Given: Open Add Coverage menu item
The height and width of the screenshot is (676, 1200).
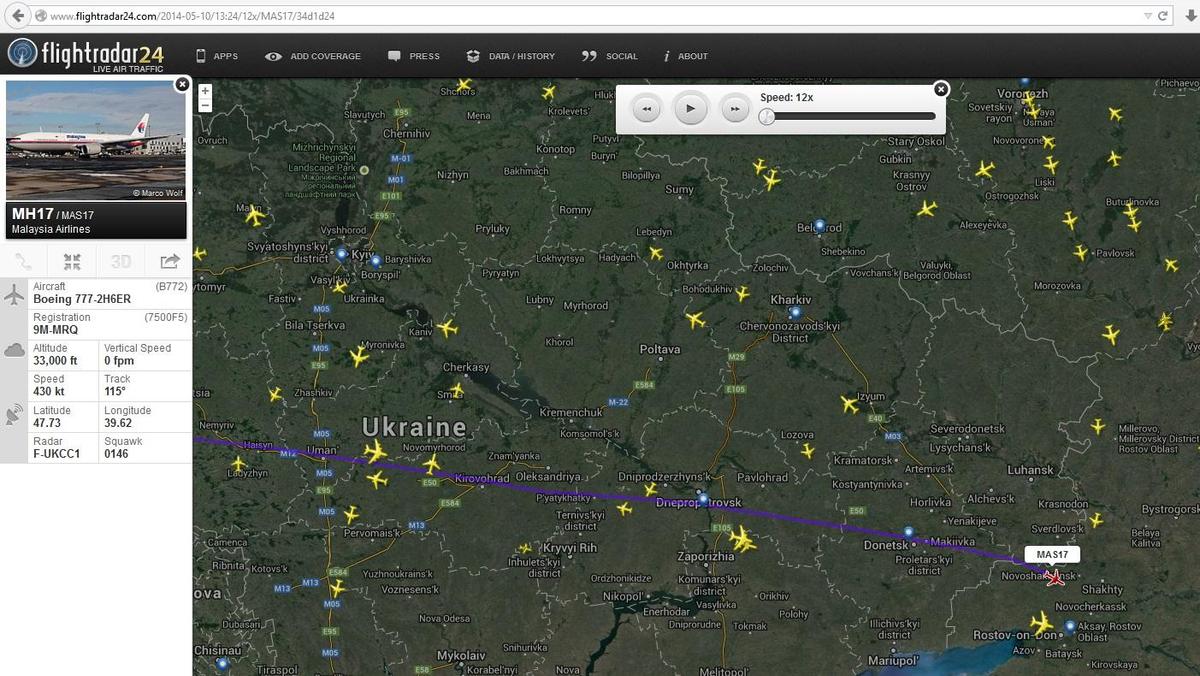Looking at the screenshot, I should point(313,56).
